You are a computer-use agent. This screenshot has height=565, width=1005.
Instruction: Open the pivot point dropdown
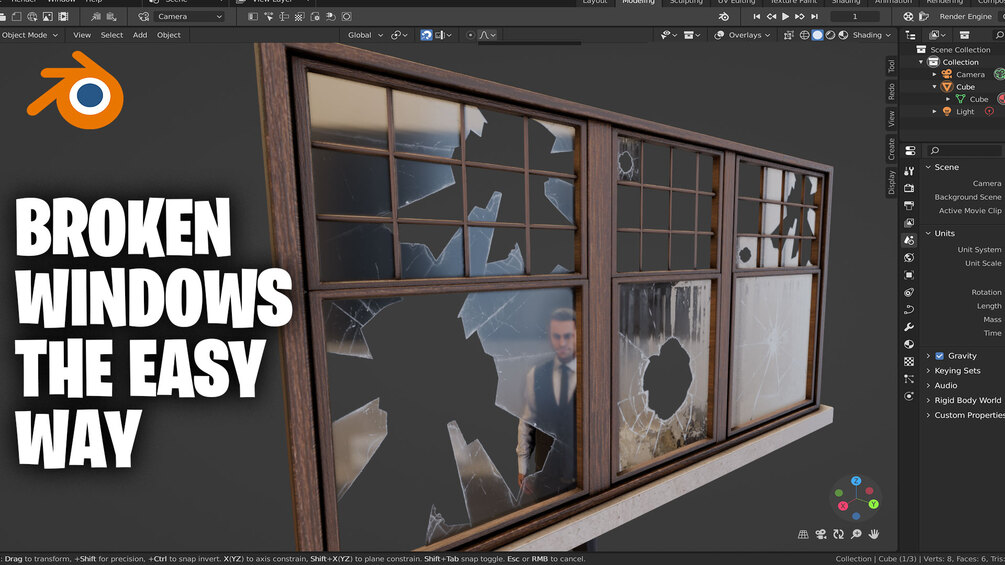399,35
